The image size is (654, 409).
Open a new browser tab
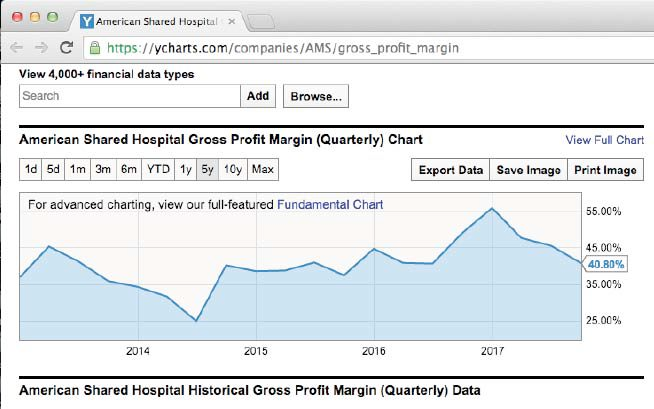[x=261, y=22]
